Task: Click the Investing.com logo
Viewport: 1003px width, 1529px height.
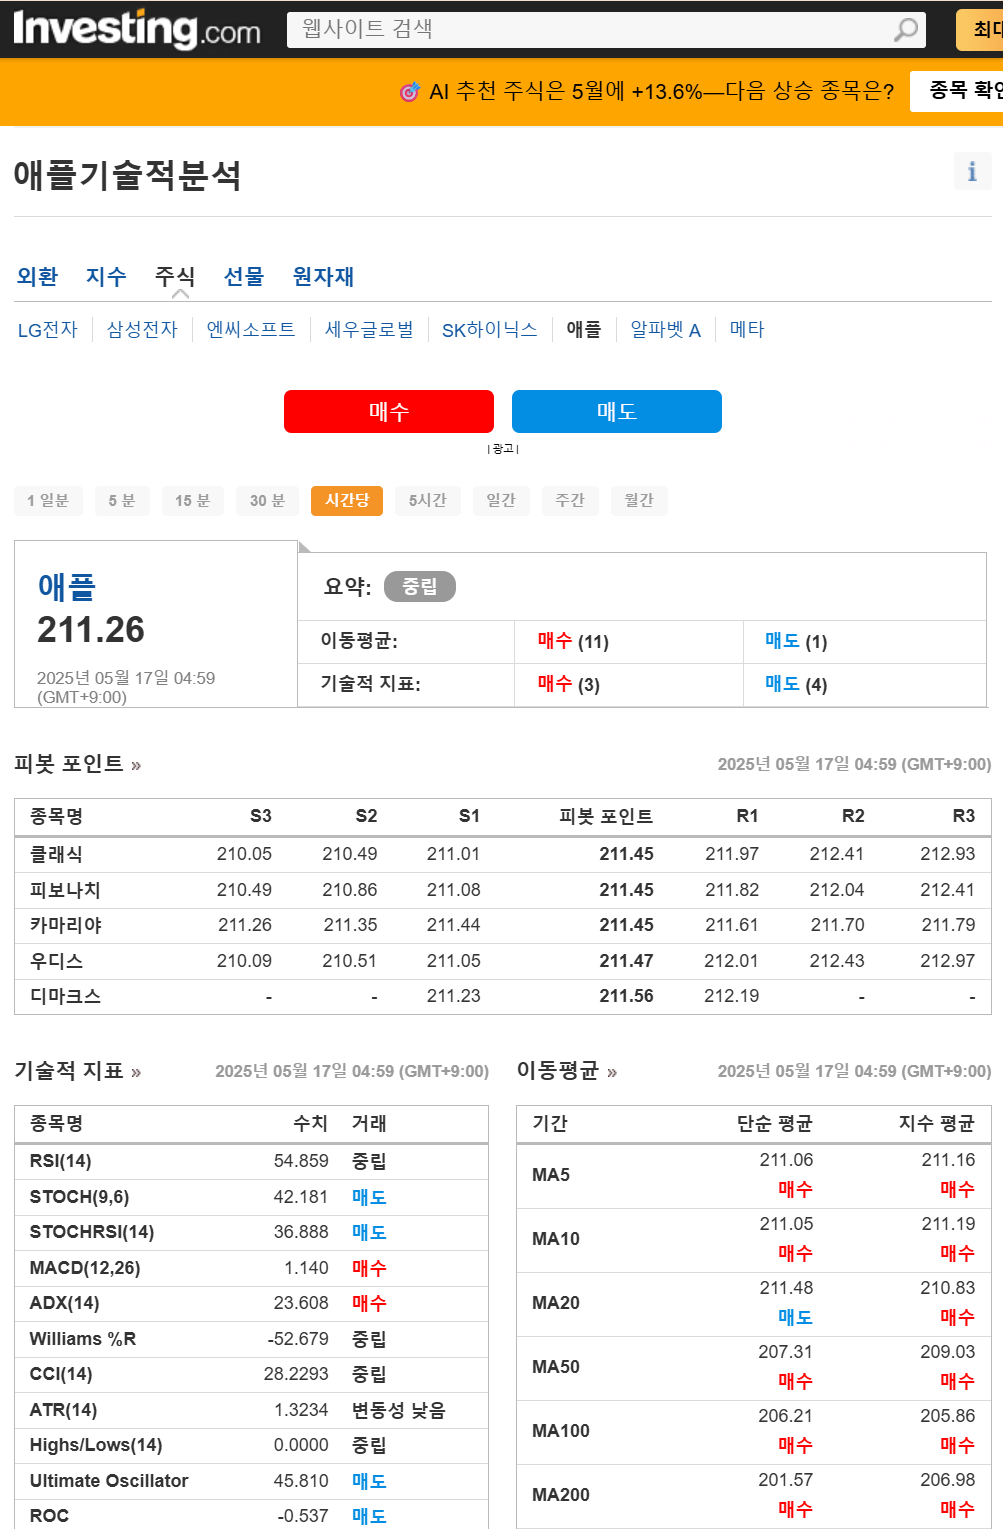Action: click(x=136, y=30)
